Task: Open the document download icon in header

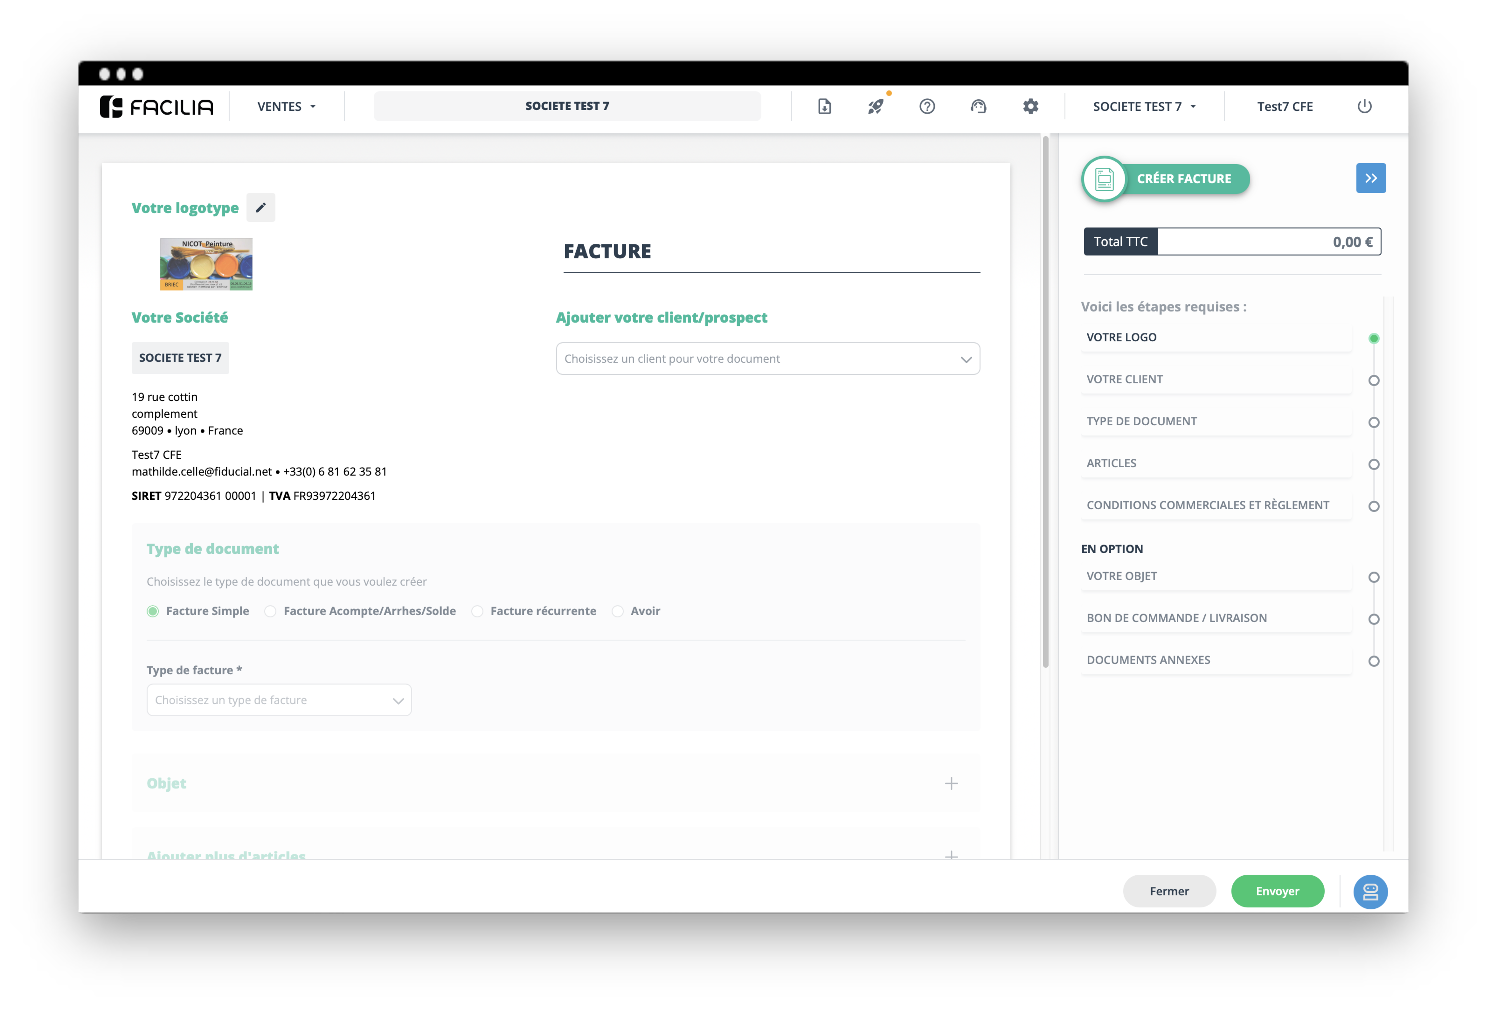Action: click(824, 107)
